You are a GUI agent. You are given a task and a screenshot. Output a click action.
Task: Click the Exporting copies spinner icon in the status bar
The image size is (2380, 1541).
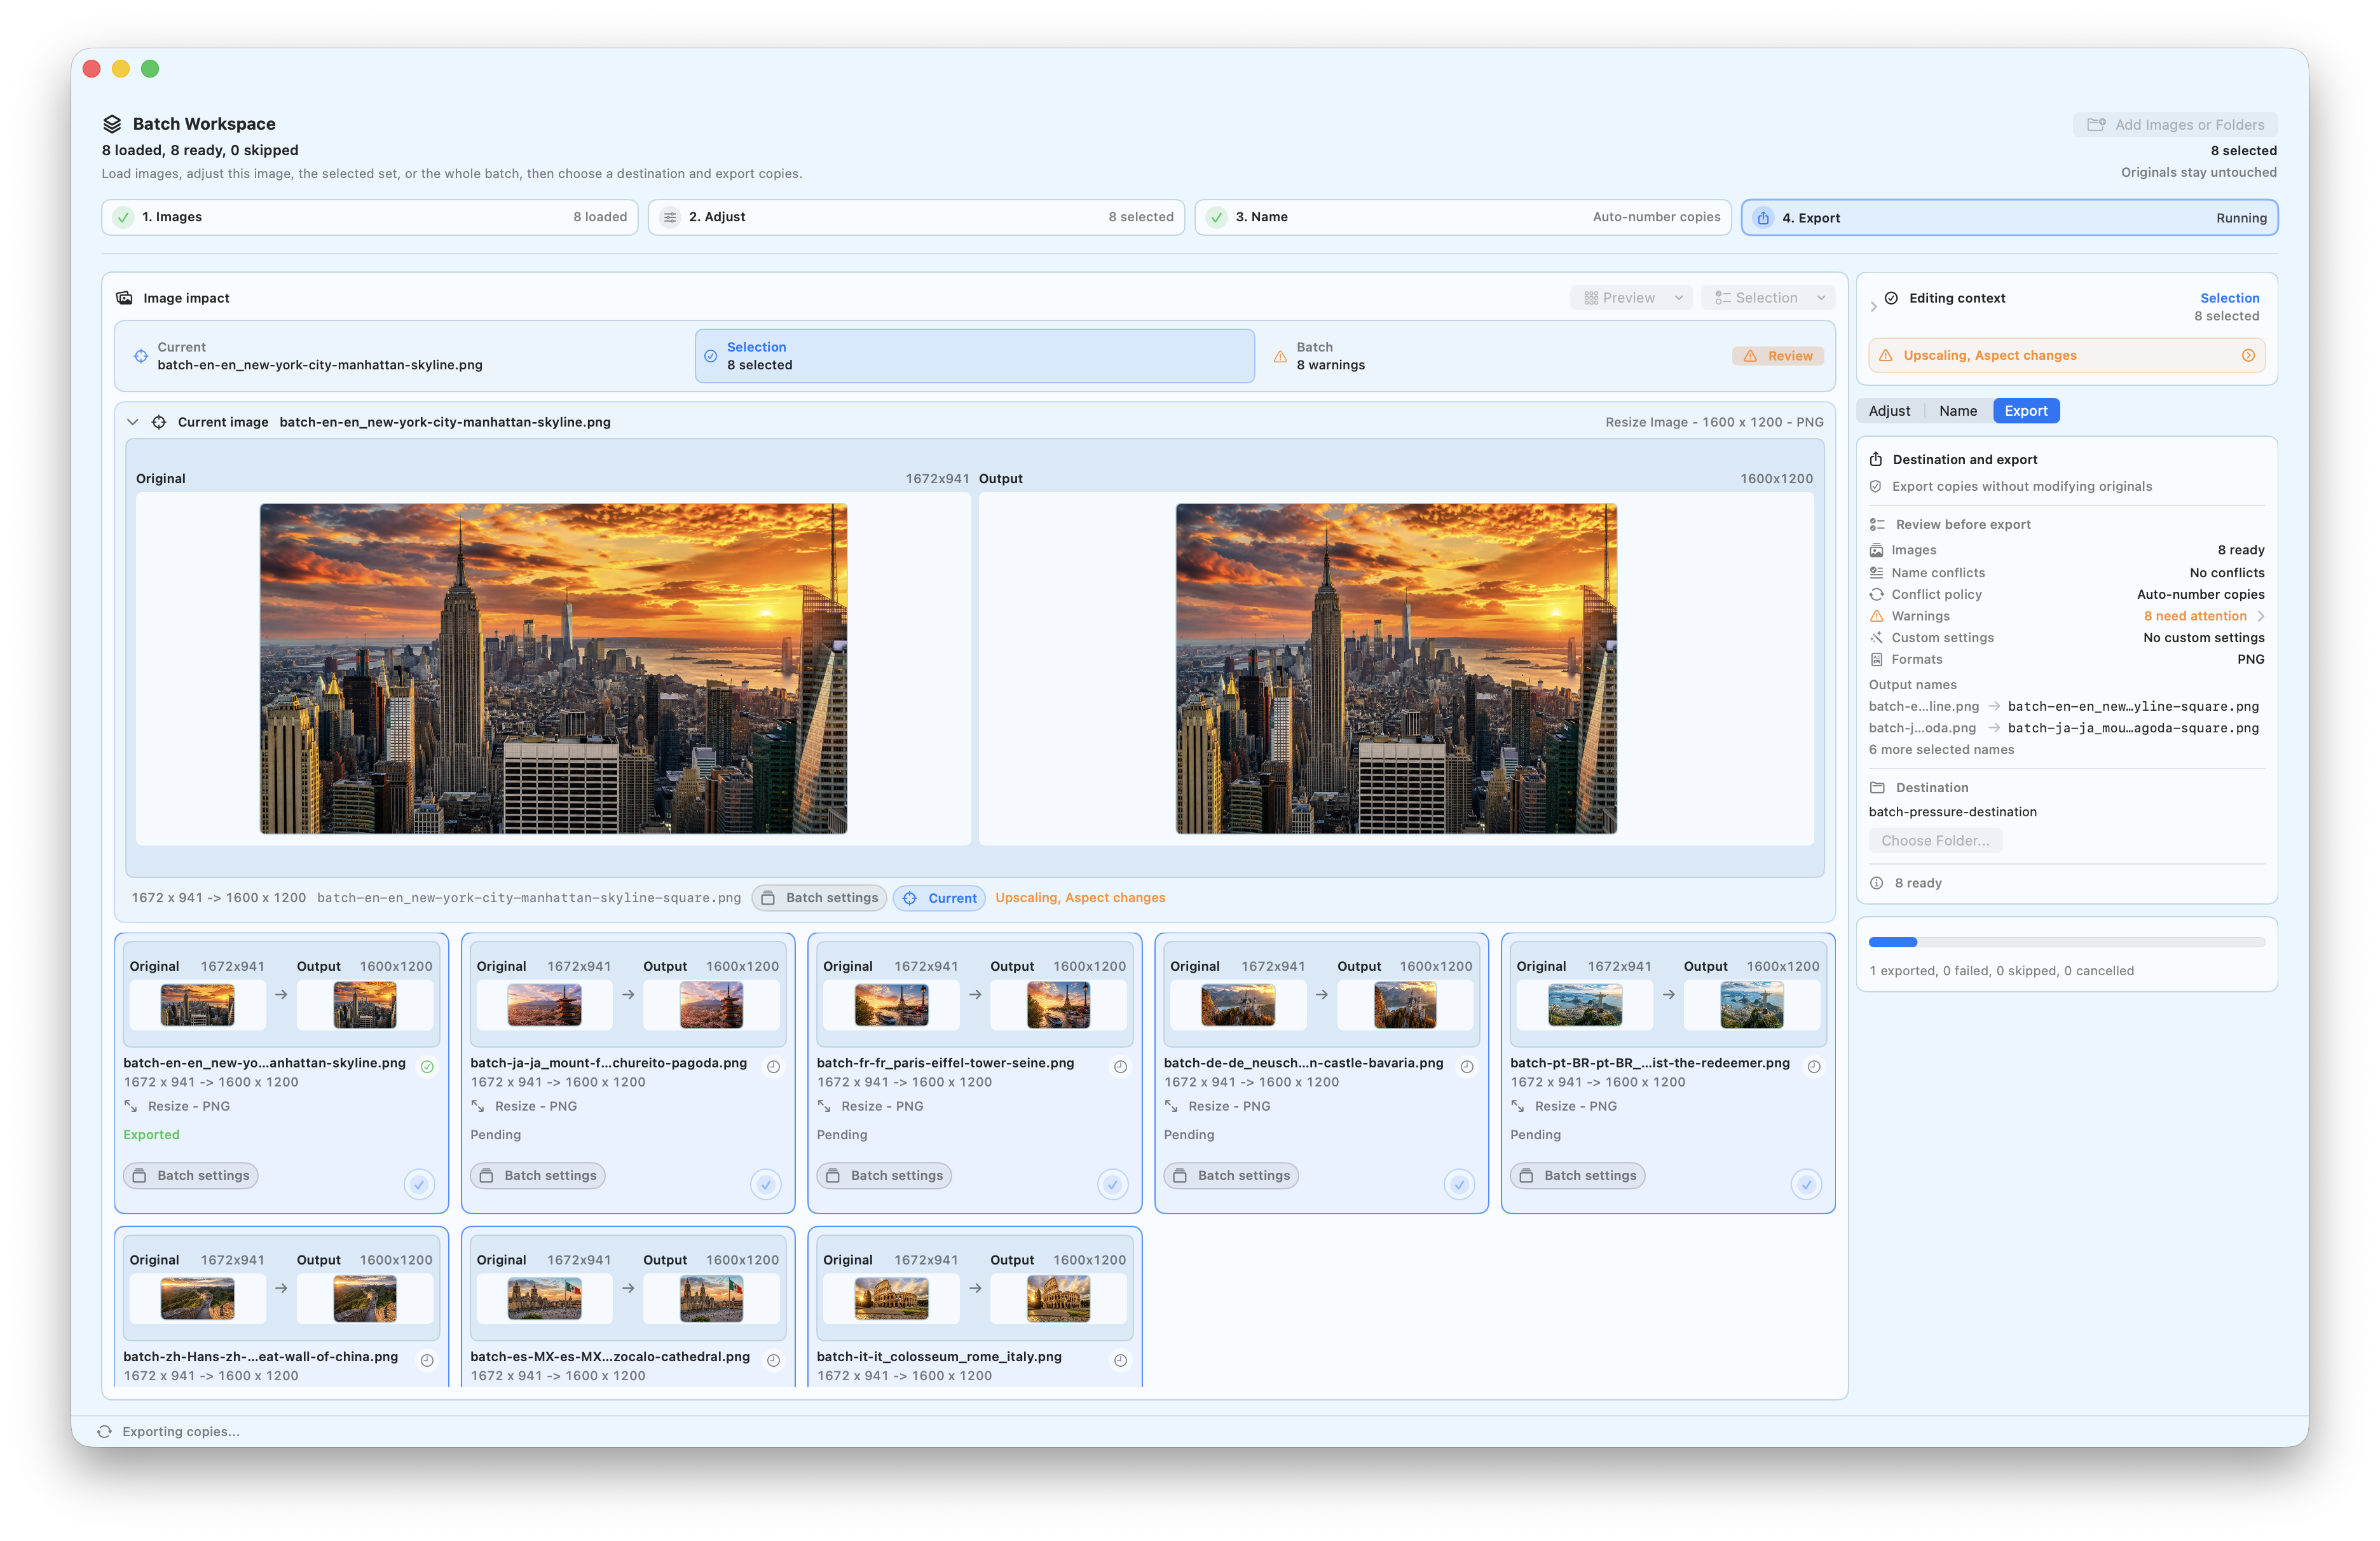(104, 1431)
